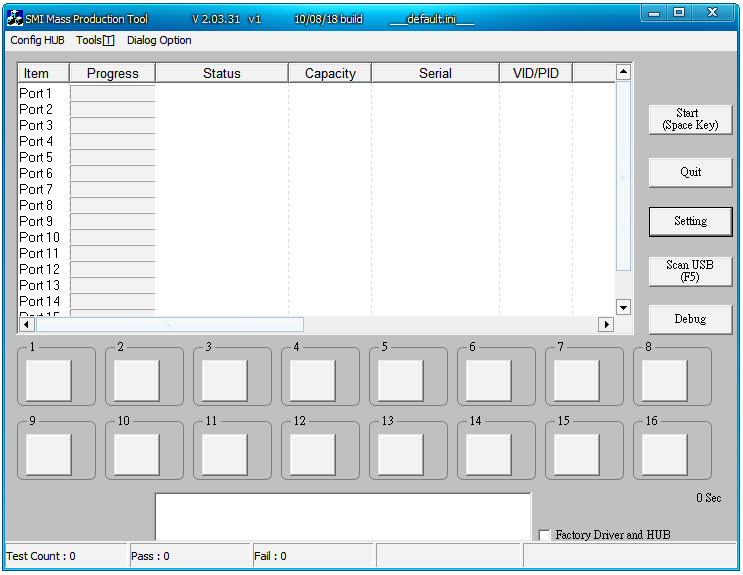Image resolution: width=743 pixels, height=575 pixels.
Task: Click the port 1 slot box
Action: pos(49,381)
